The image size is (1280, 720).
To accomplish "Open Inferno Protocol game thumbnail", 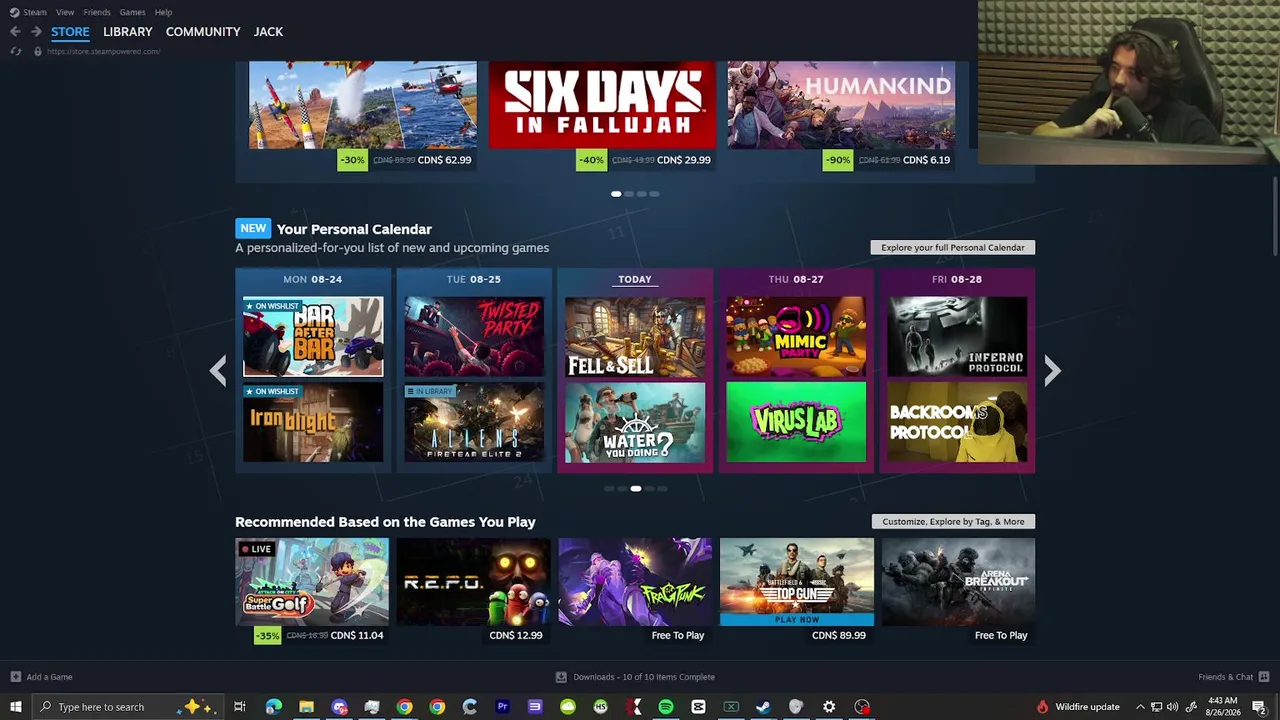I will [957, 336].
